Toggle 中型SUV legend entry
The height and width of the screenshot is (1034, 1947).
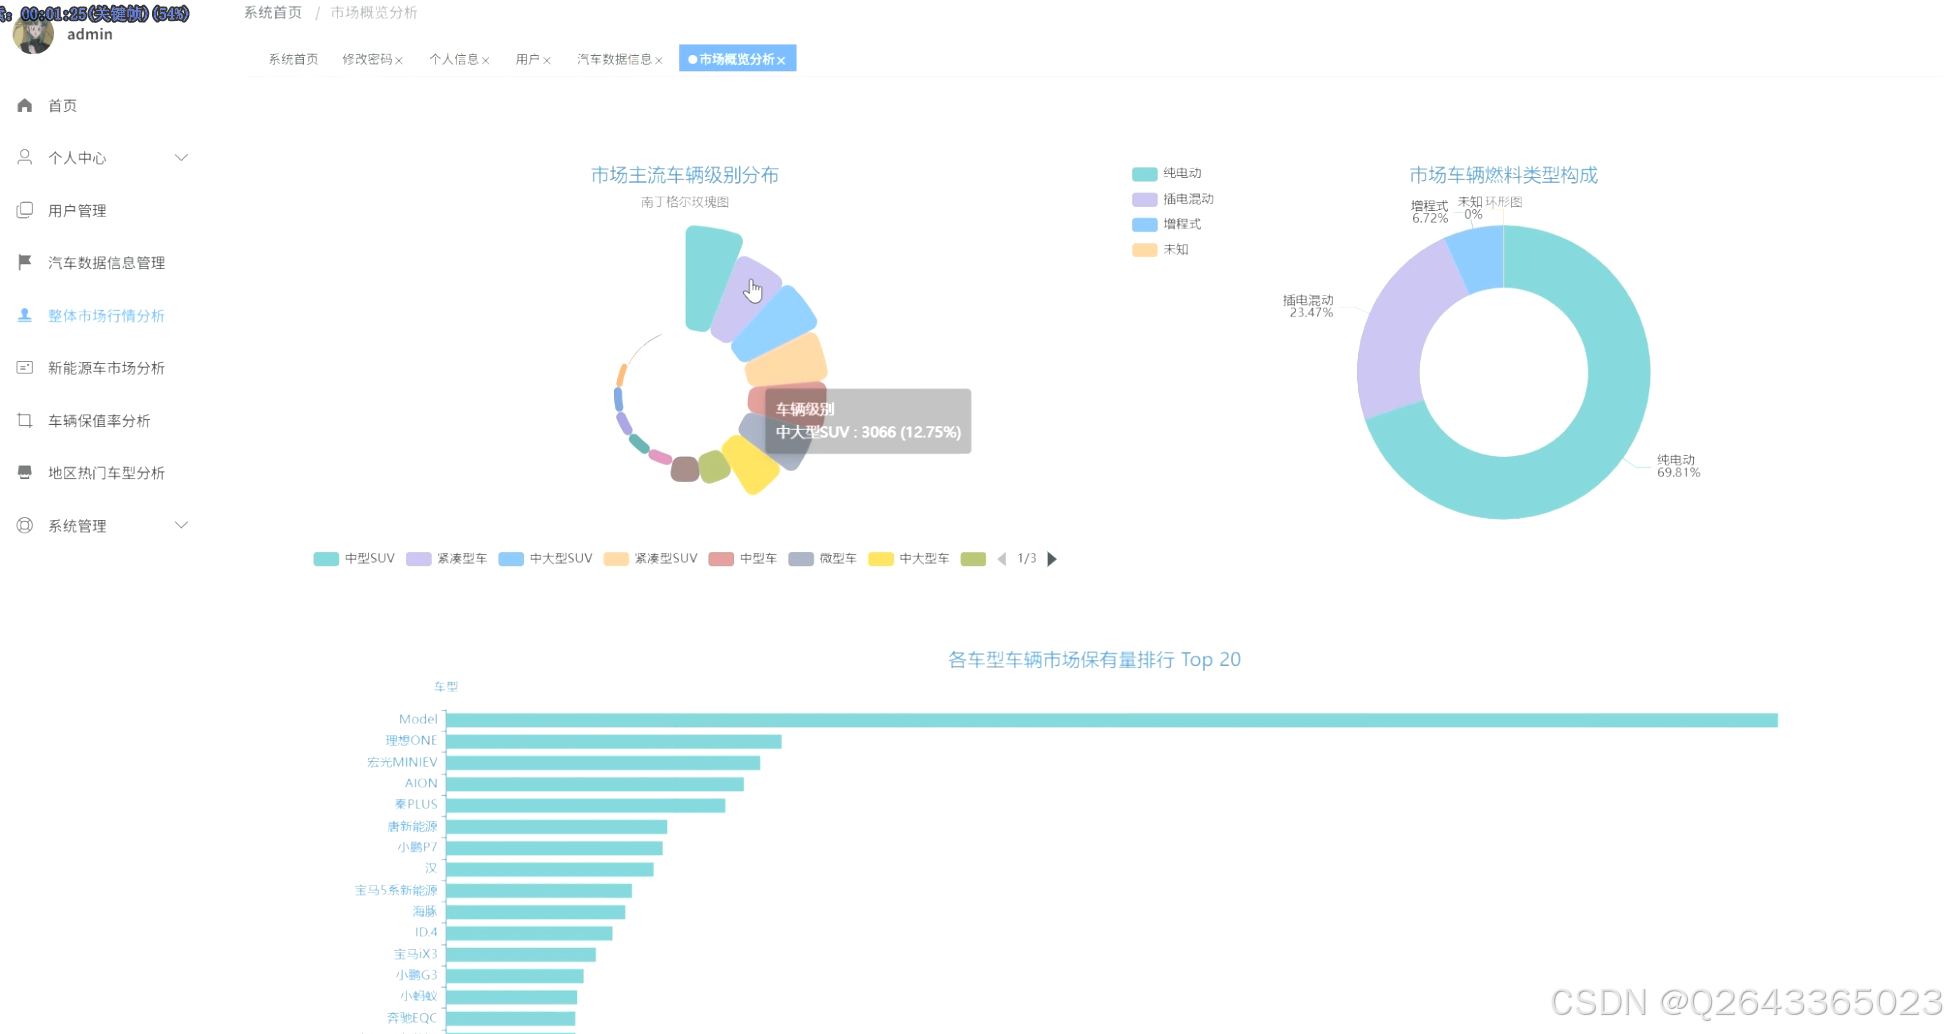click(354, 559)
